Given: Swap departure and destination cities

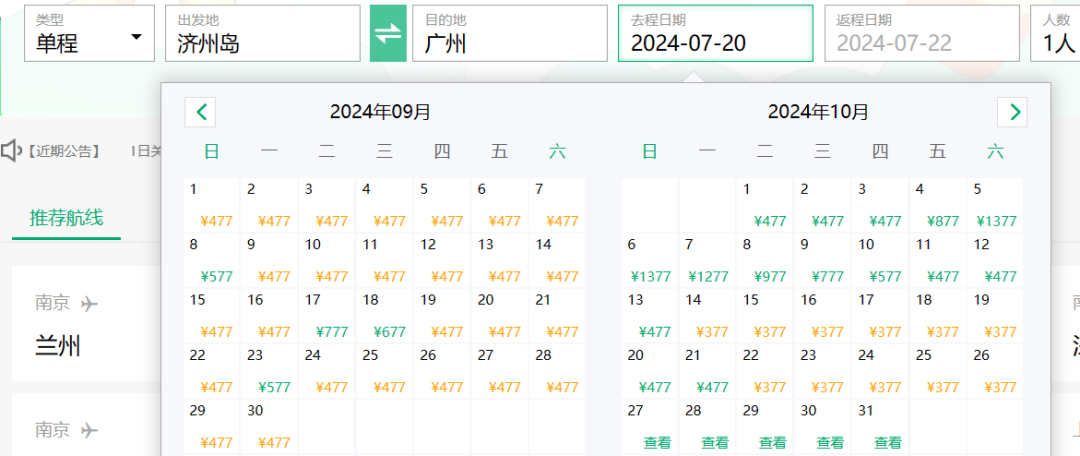Looking at the screenshot, I should pyautogui.click(x=388, y=34).
